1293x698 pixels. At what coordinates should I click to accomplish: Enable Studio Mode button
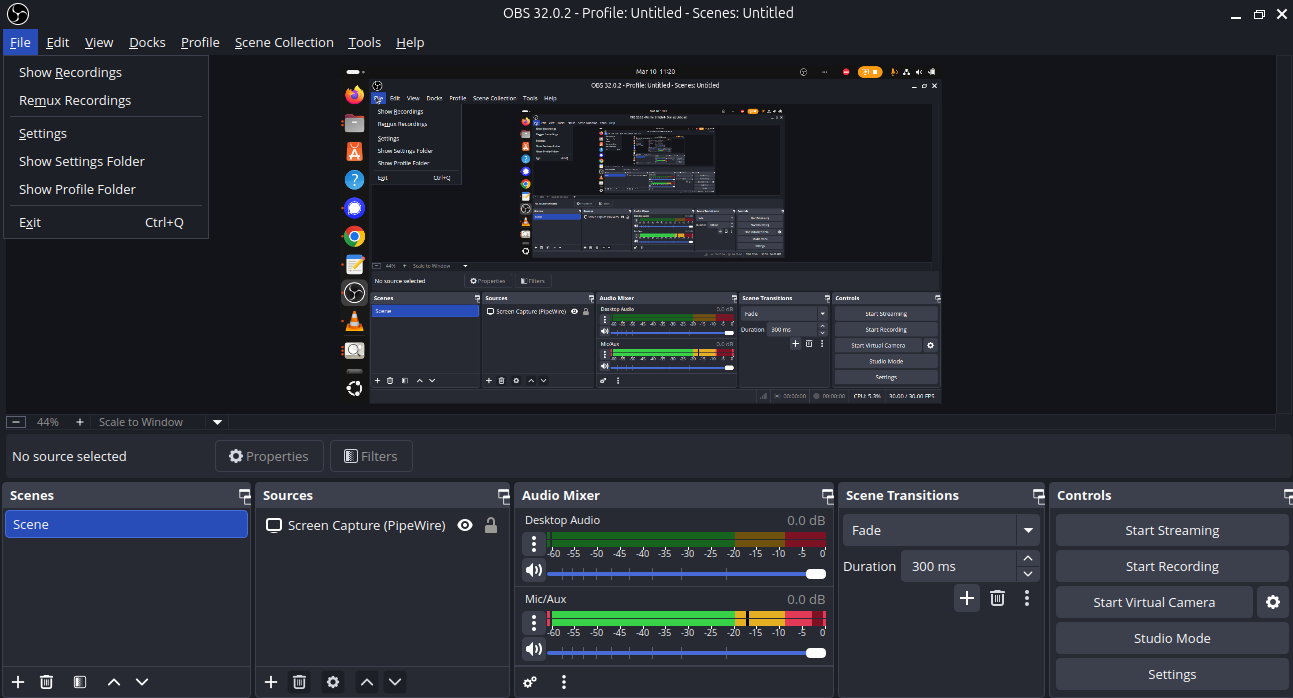click(1171, 638)
